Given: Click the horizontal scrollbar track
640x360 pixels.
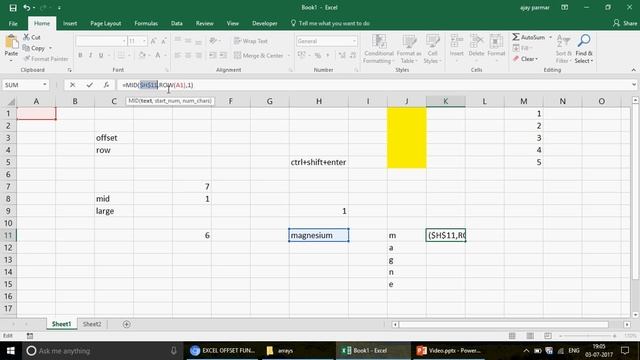Looking at the screenshot, I should 504,324.
